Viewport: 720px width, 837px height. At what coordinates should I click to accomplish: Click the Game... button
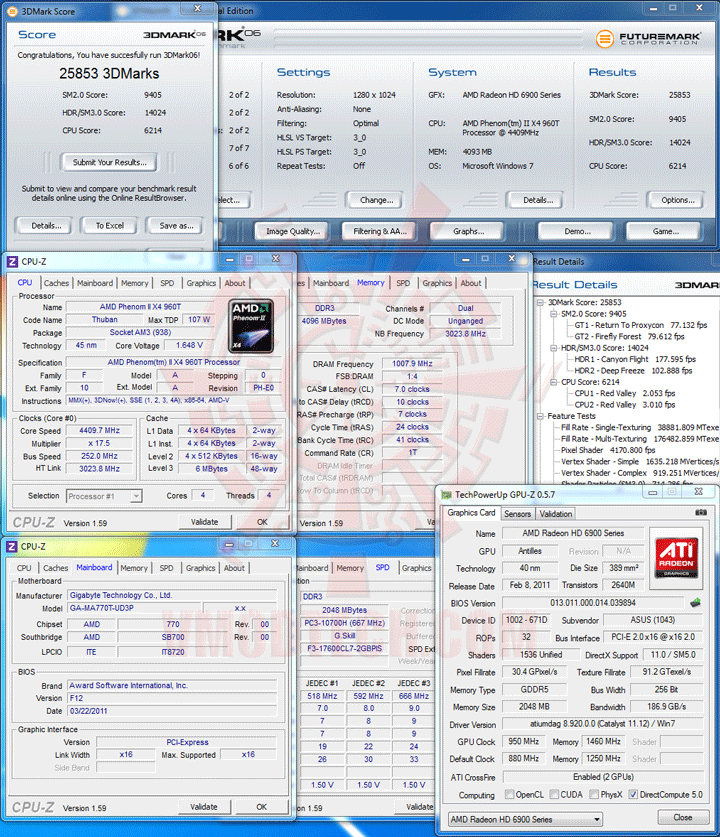click(666, 231)
